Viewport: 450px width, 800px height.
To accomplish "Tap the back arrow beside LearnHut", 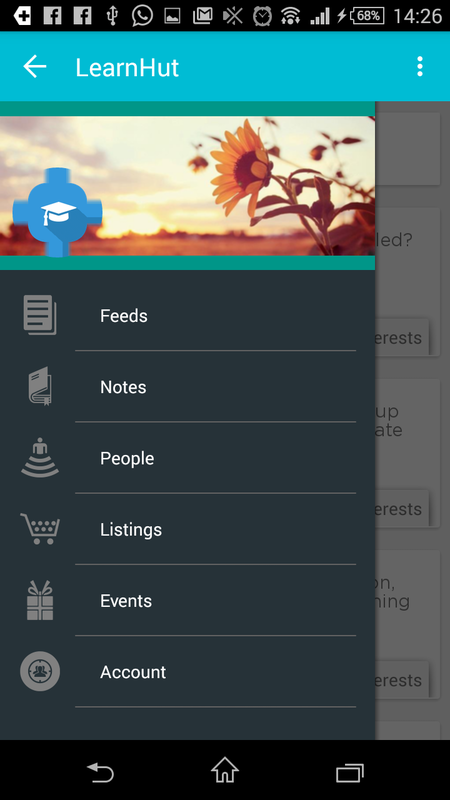I will (35, 67).
